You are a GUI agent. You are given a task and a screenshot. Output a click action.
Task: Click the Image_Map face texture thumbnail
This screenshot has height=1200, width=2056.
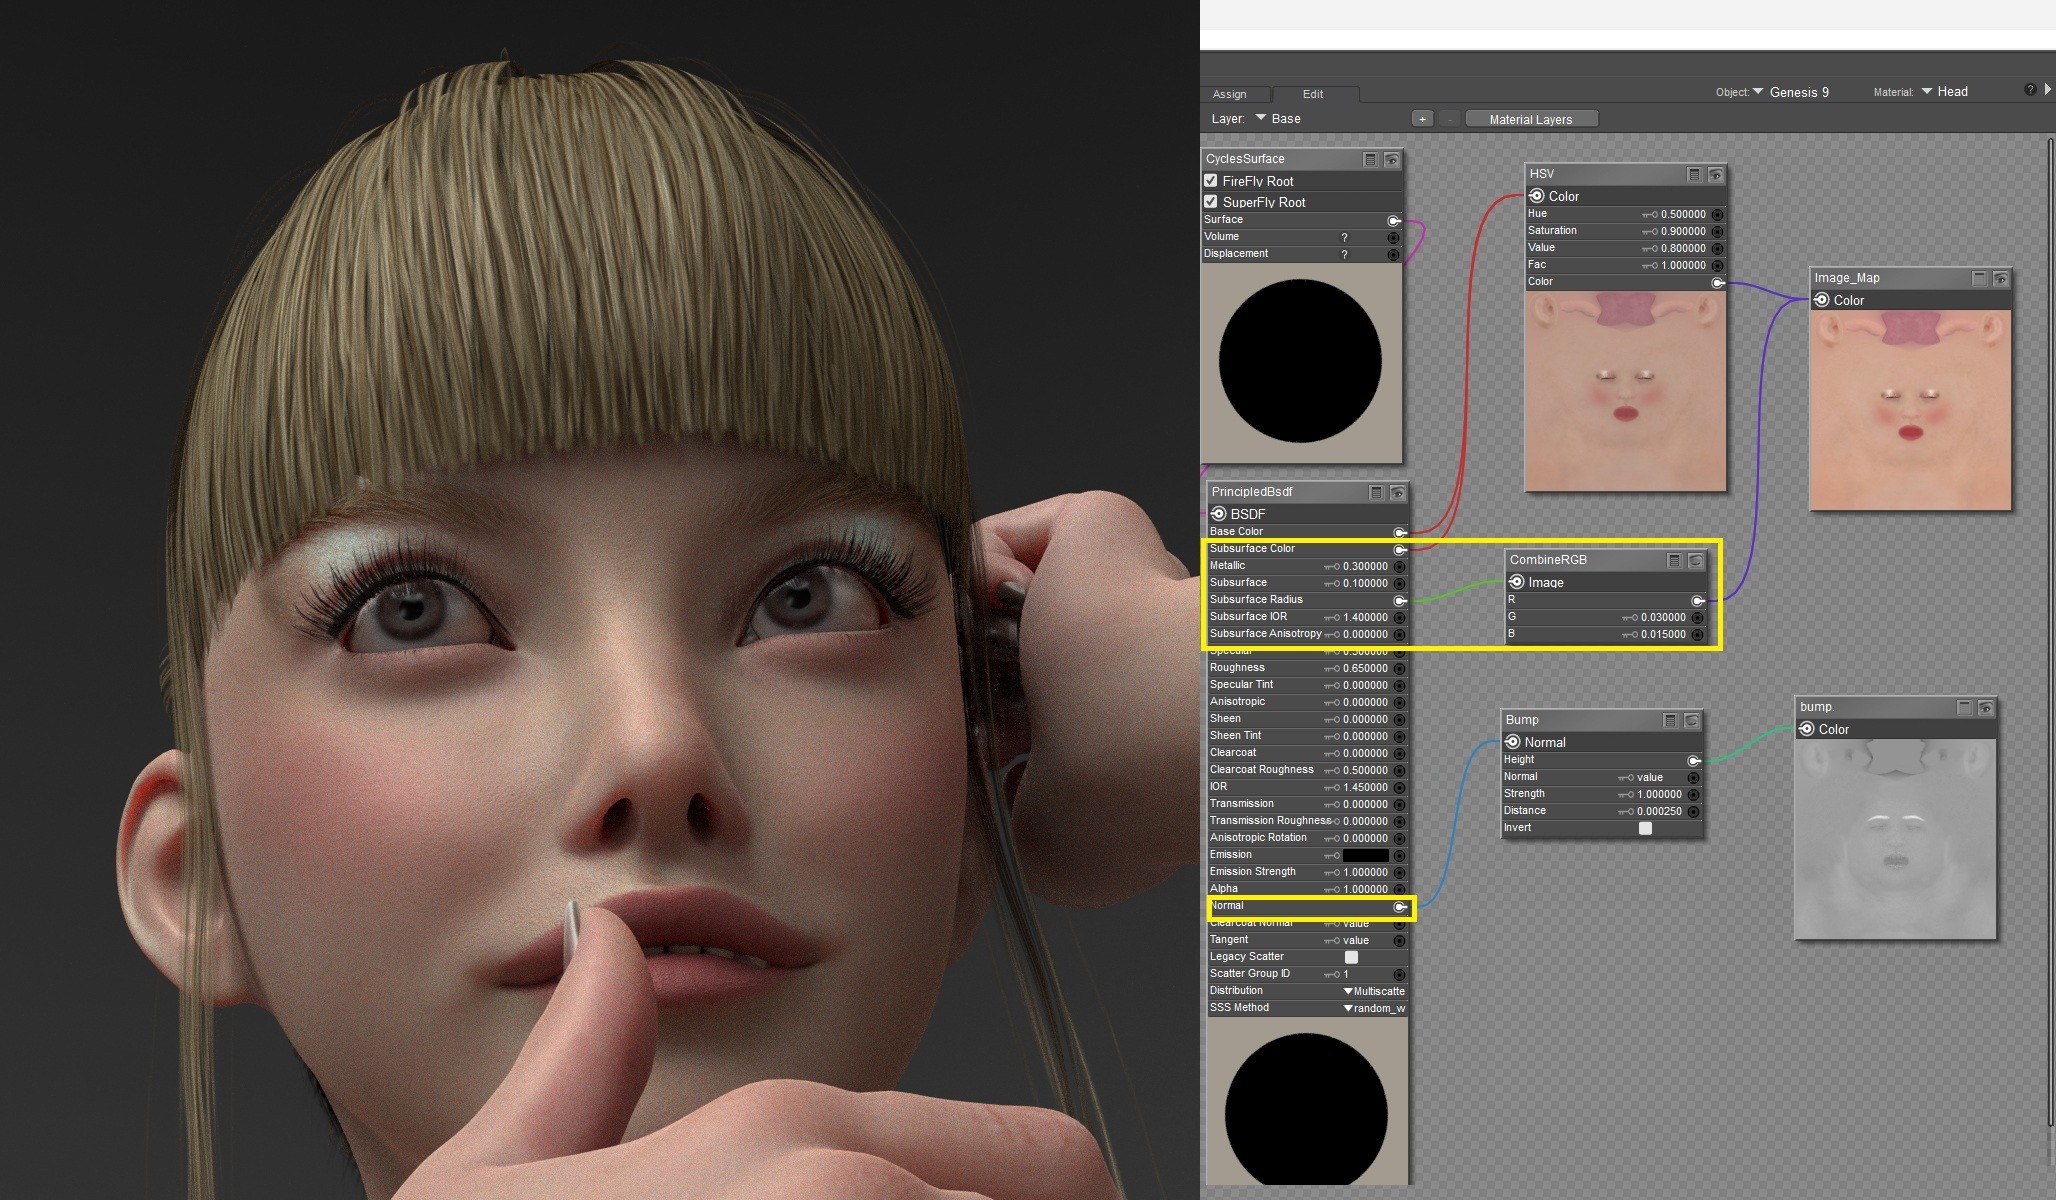tap(1910, 410)
